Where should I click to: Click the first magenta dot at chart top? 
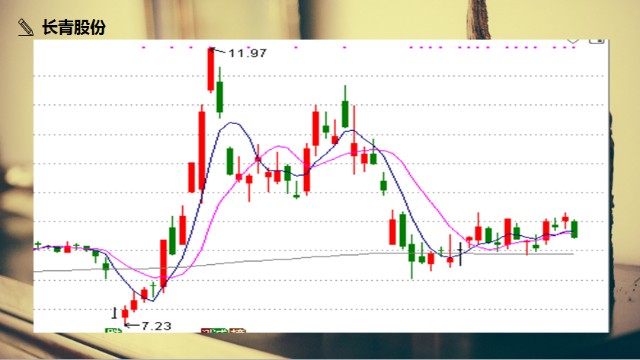pyautogui.click(x=143, y=47)
